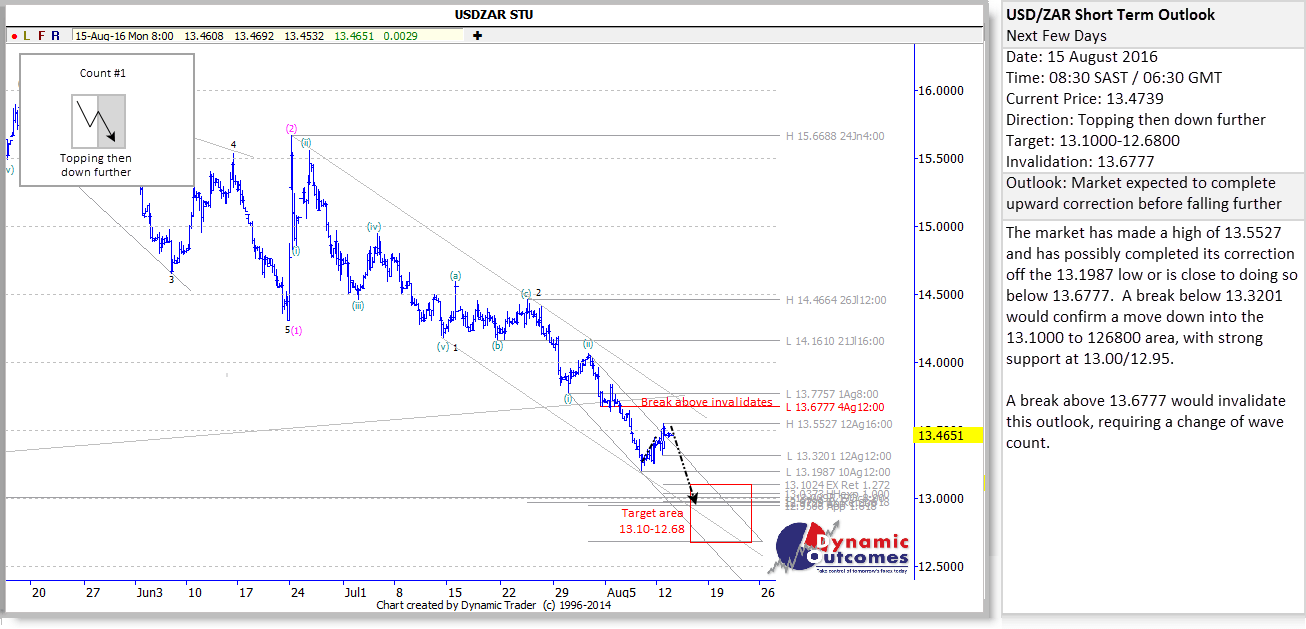Click the dashed black projection arrow head
The height and width of the screenshot is (629, 1306).
click(x=692, y=498)
